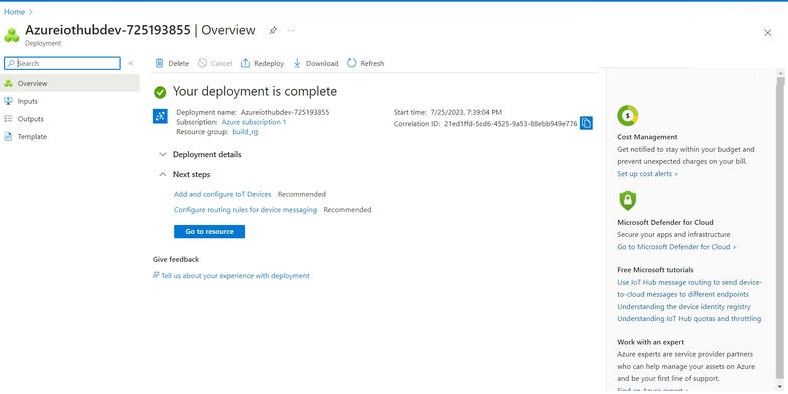Click the Download arrow icon
This screenshot has height=394, width=788.
(x=297, y=63)
